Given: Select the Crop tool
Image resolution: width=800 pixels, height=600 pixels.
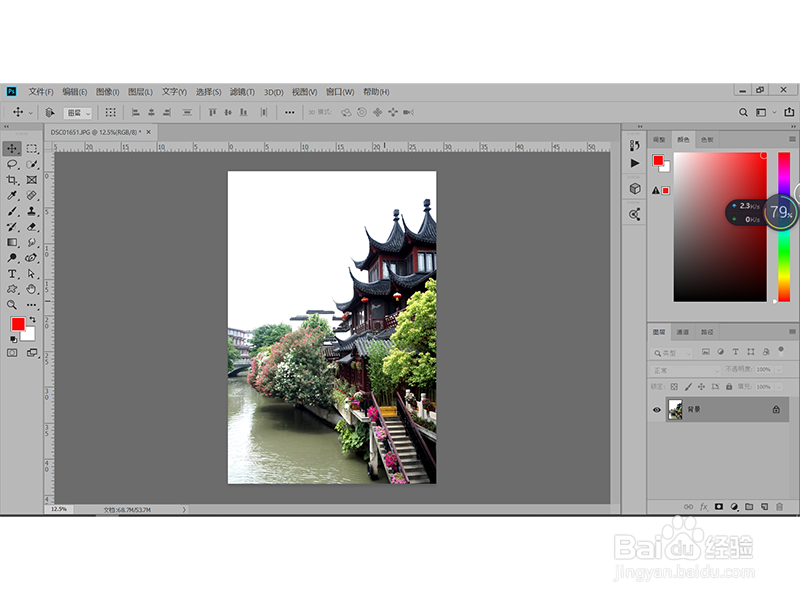Looking at the screenshot, I should coord(12,180).
